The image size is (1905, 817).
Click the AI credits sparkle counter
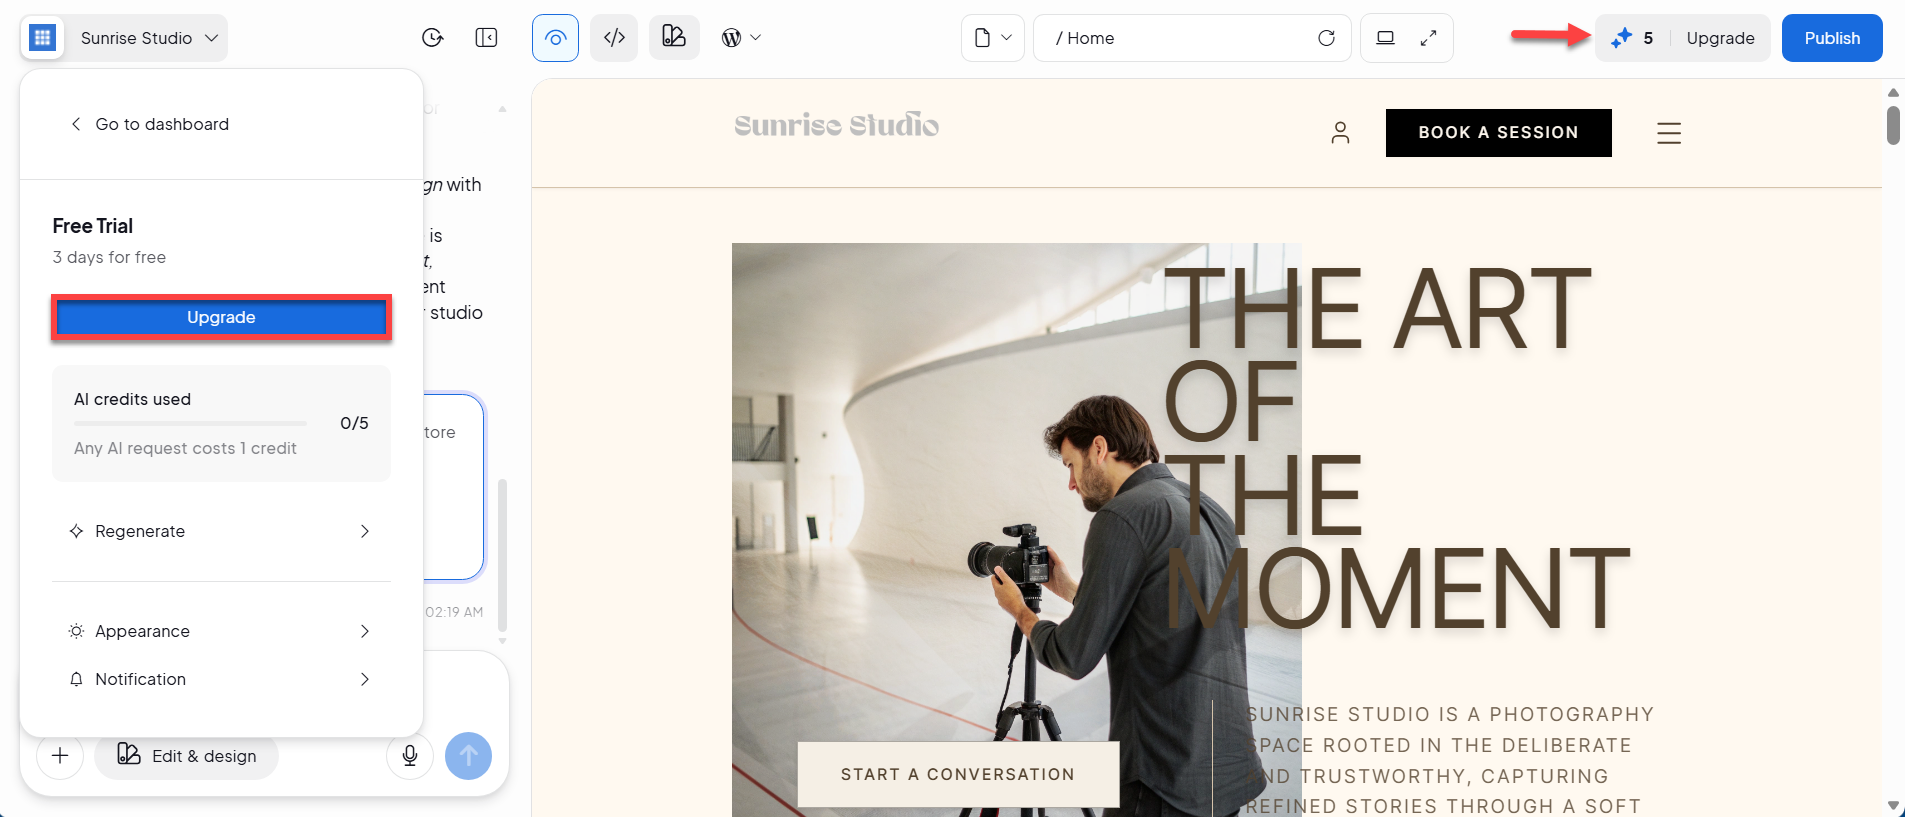(x=1632, y=38)
